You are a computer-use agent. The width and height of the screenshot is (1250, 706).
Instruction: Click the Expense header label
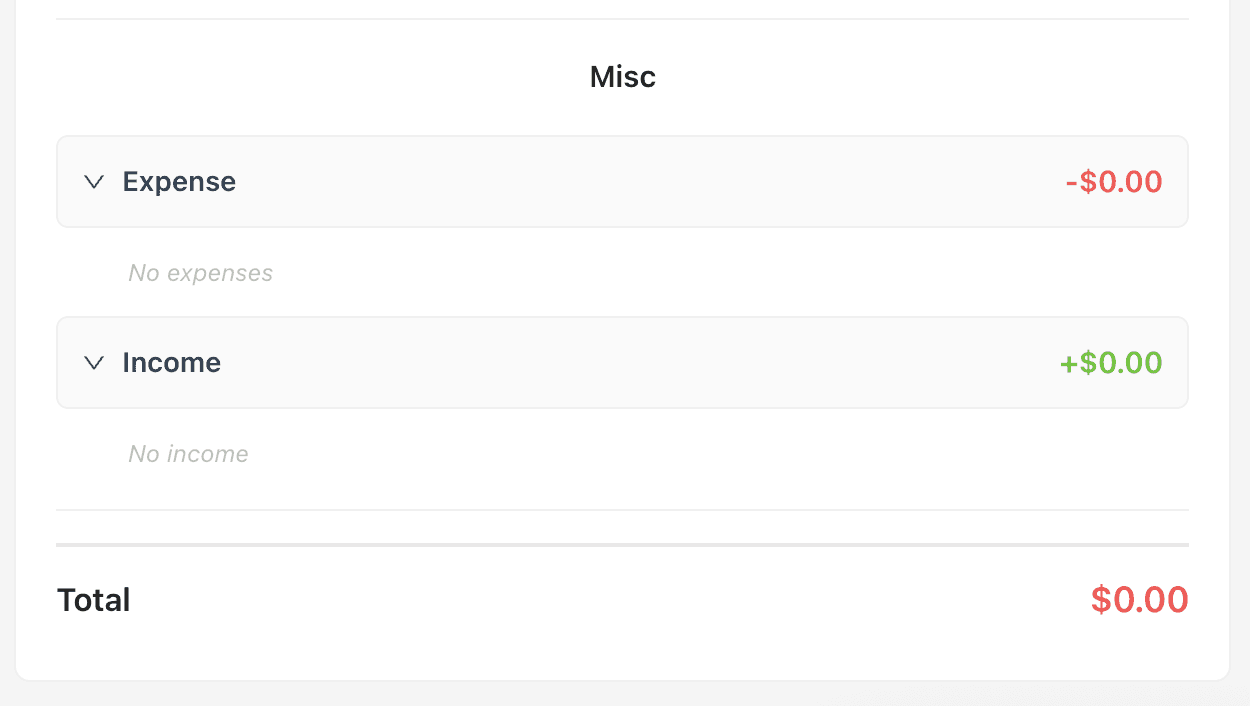tap(179, 182)
